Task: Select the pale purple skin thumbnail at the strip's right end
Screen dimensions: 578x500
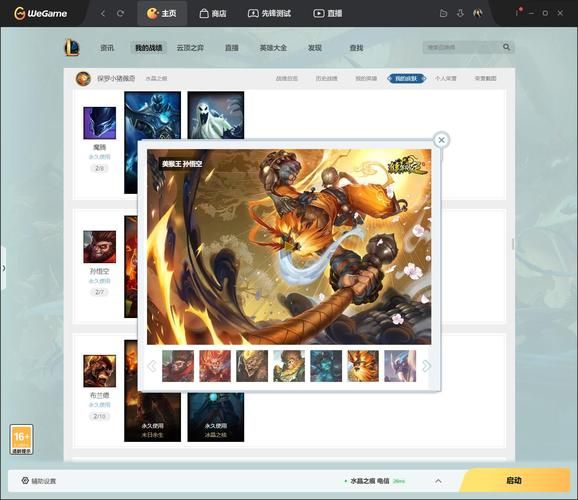Action: tap(400, 366)
